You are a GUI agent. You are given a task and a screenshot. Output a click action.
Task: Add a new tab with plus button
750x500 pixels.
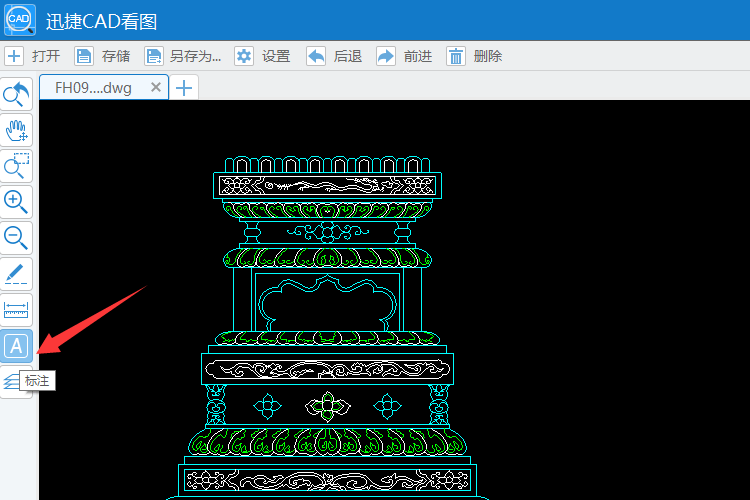(x=184, y=88)
